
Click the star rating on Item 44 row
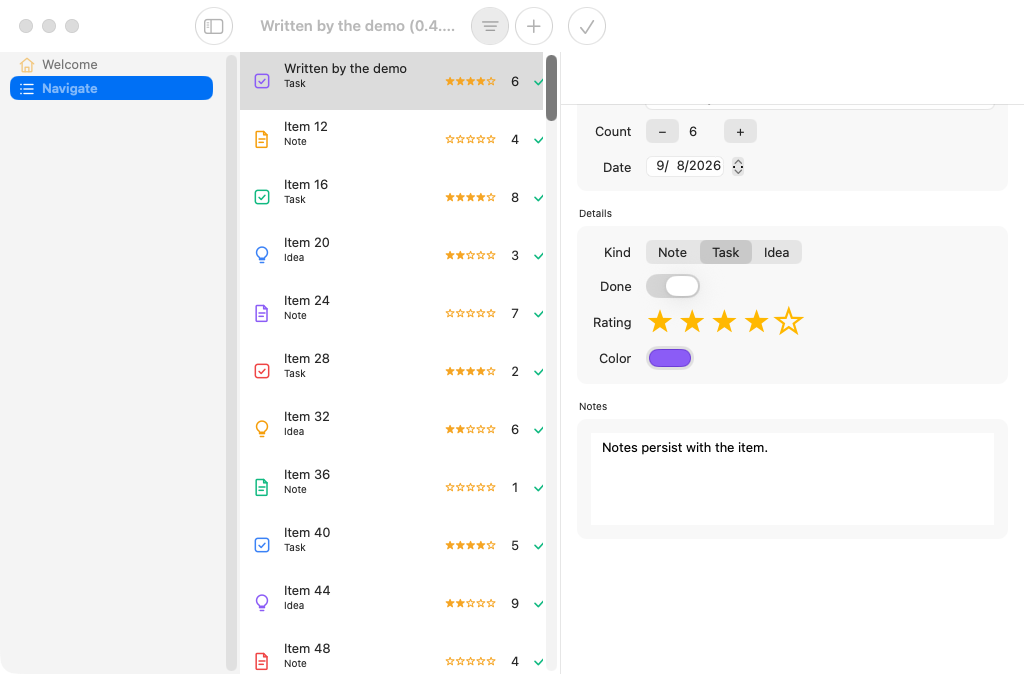tap(470, 603)
